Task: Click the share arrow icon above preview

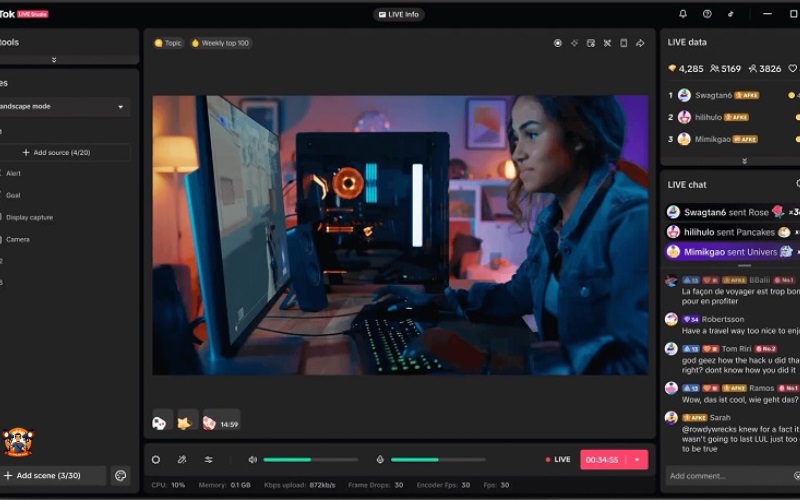Action: (x=640, y=43)
